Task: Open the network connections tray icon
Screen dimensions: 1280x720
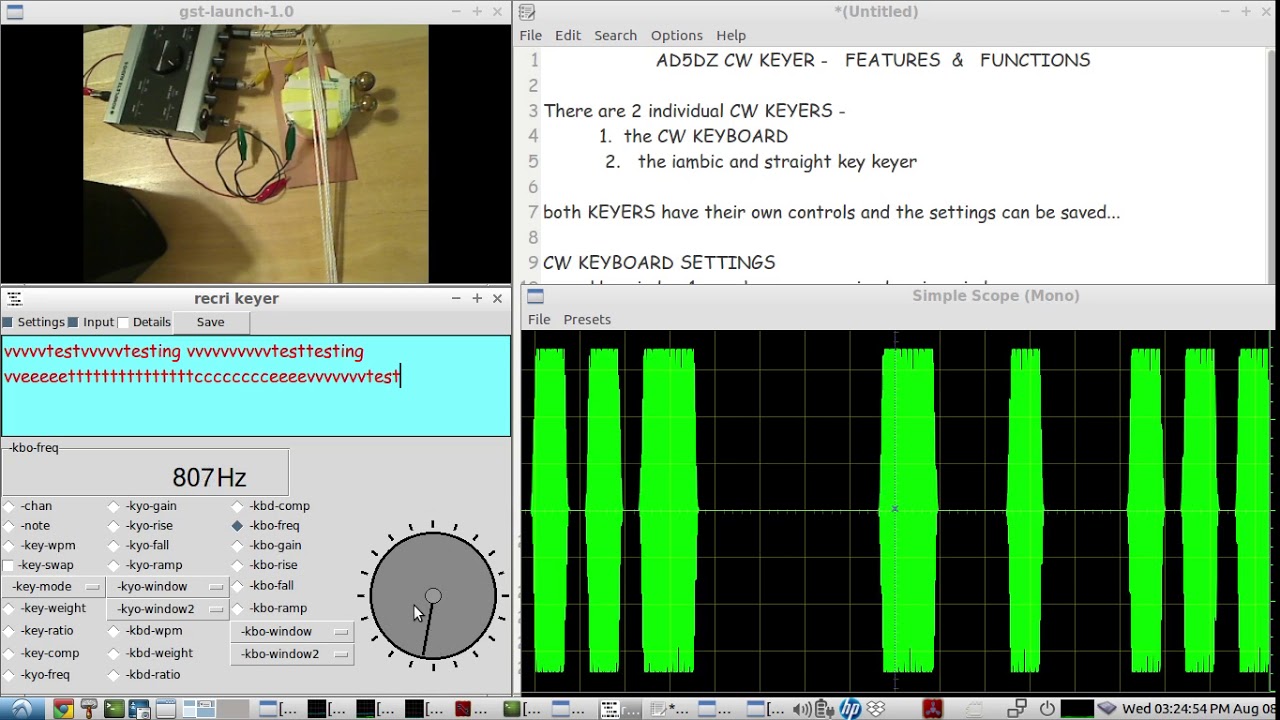Action: [1016, 709]
